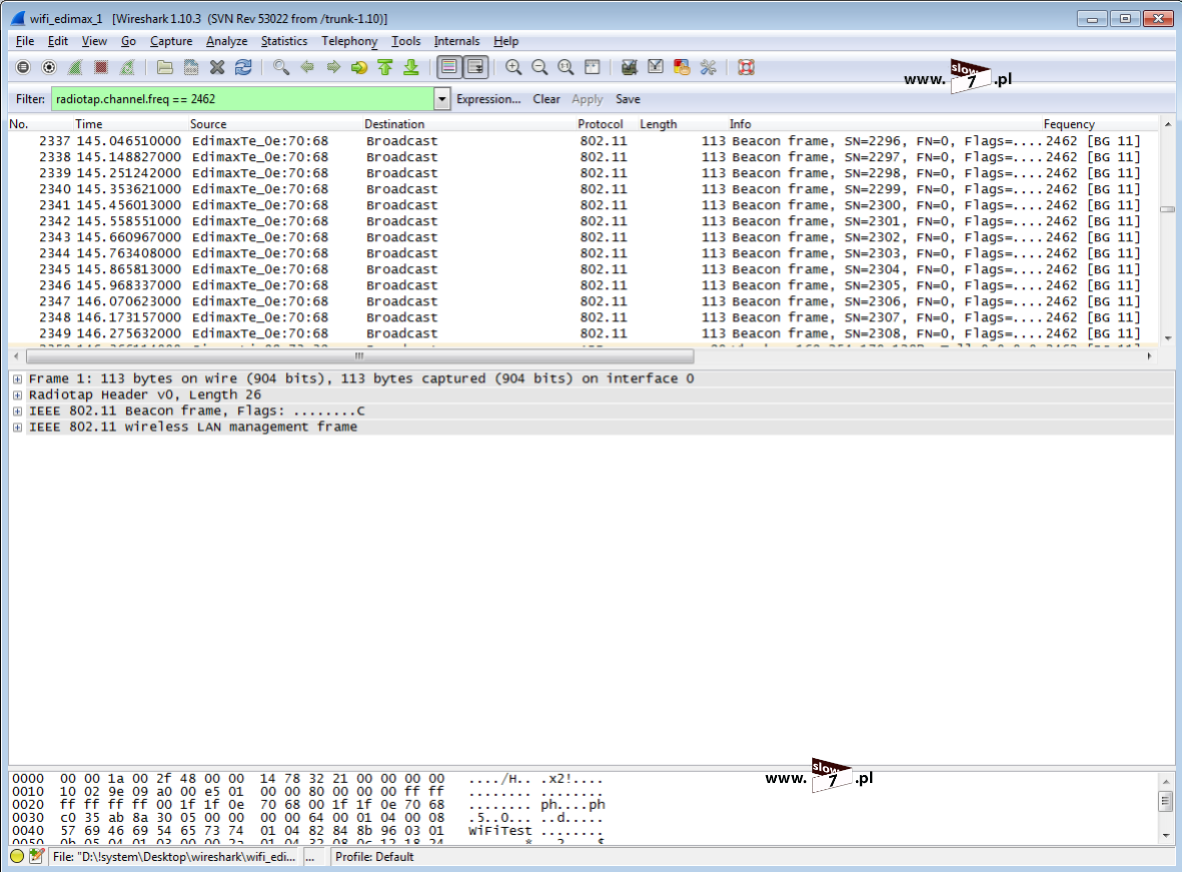The height and width of the screenshot is (872, 1182).
Task: Save this capture file icon
Action: (191, 68)
